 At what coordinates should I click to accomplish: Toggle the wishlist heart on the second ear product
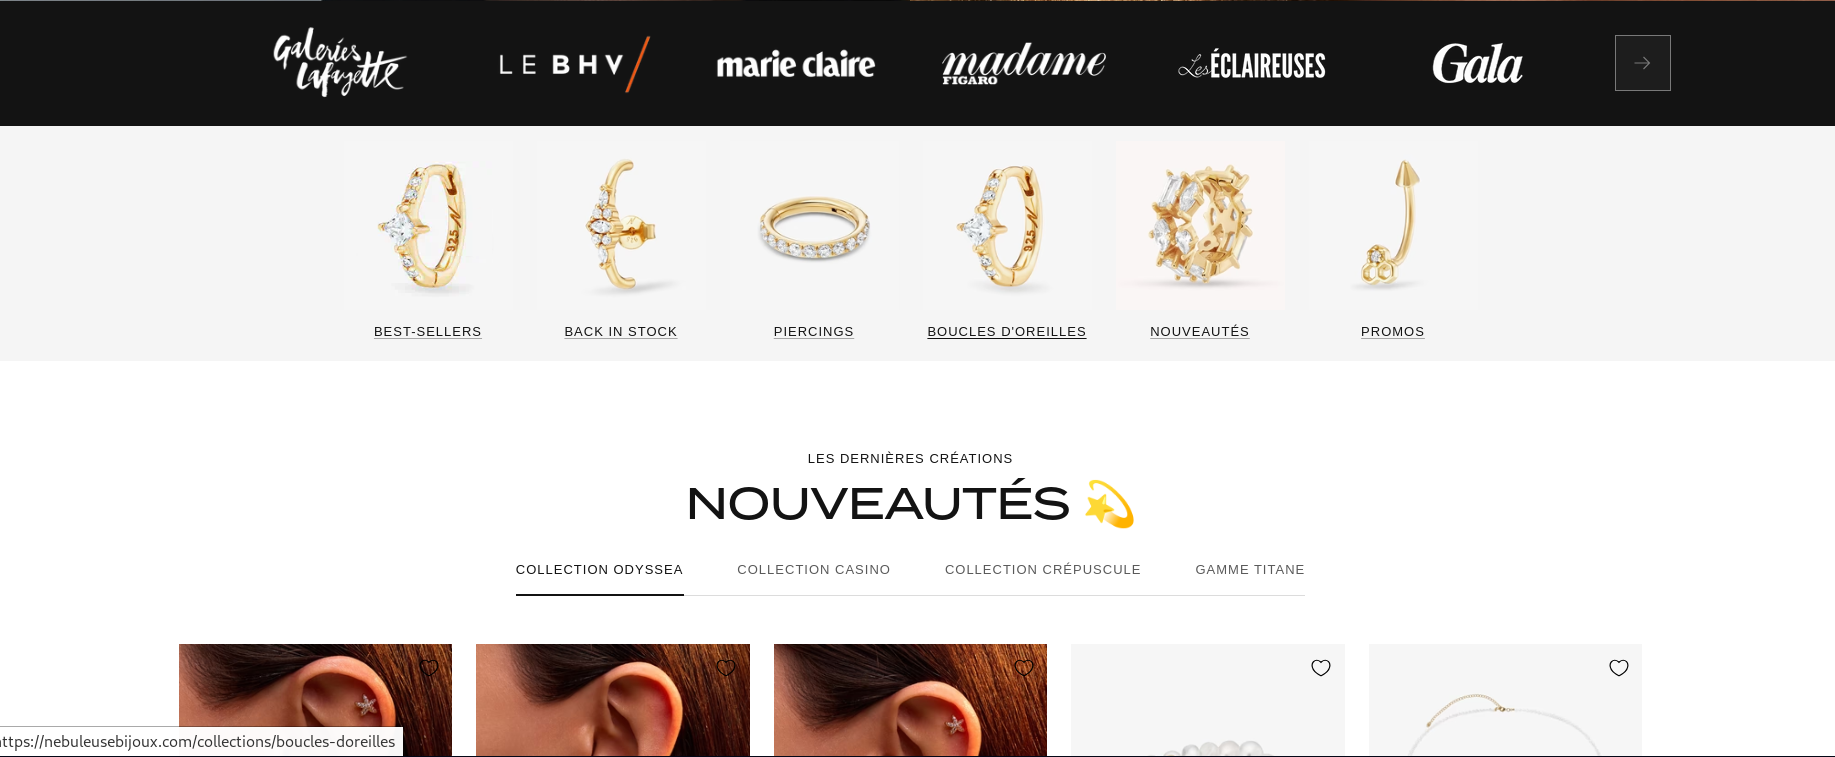(726, 667)
